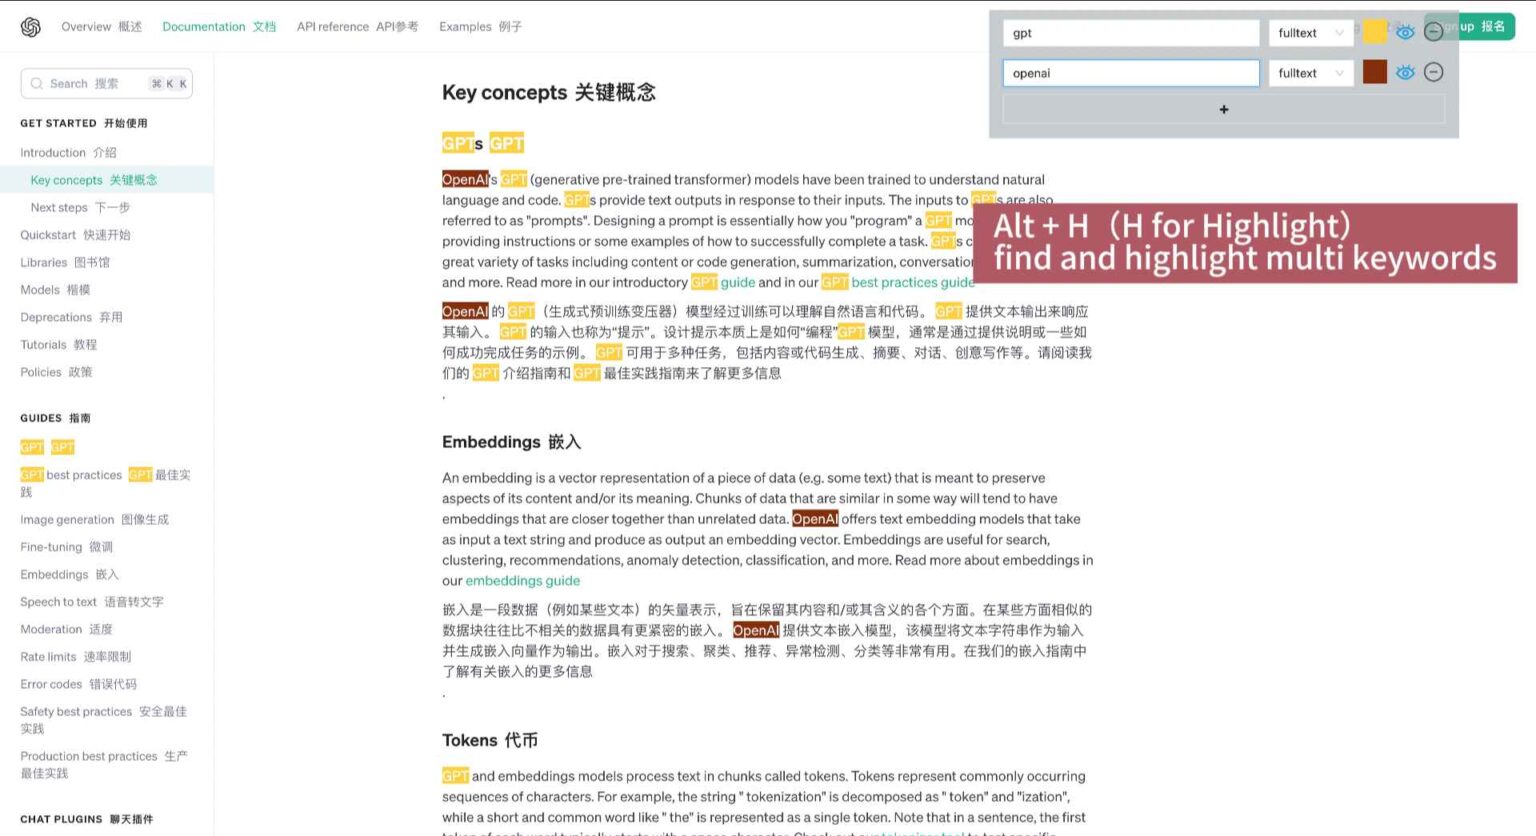Click the CHAT PLUGINS 聊天插件 sidebar header
Viewport: 1536px width, 836px height.
(87, 819)
